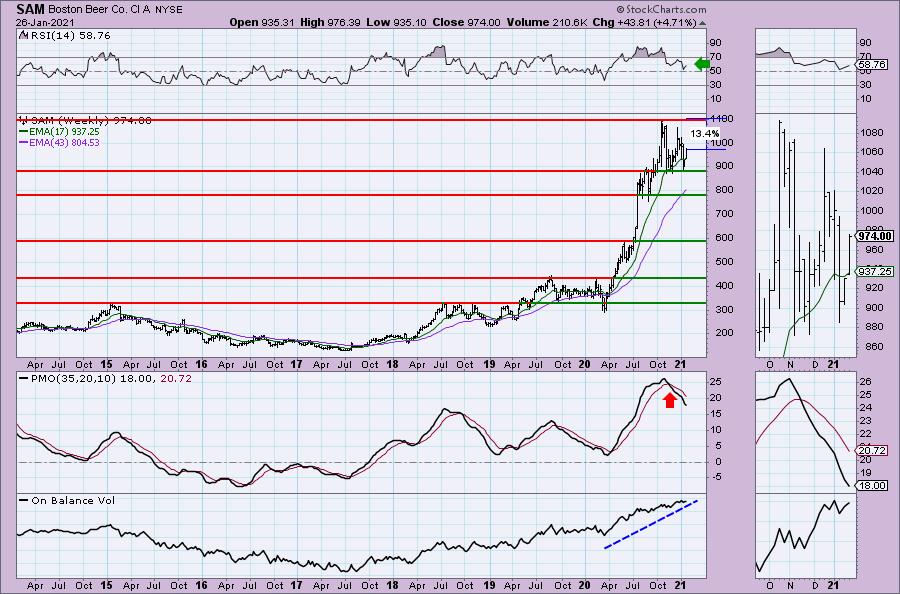Select the EMA(17) 937.25 legend entry
Viewport: 900px width, 594px height.
tap(60, 131)
